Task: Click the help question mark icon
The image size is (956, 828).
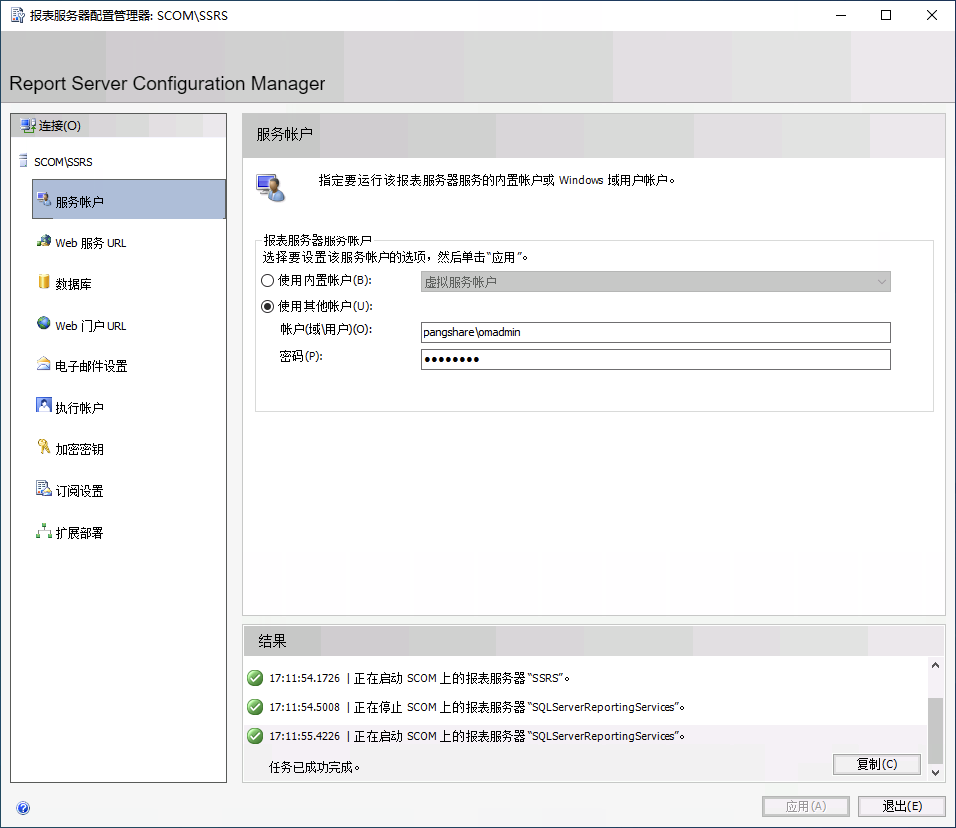Action: pyautogui.click(x=22, y=807)
